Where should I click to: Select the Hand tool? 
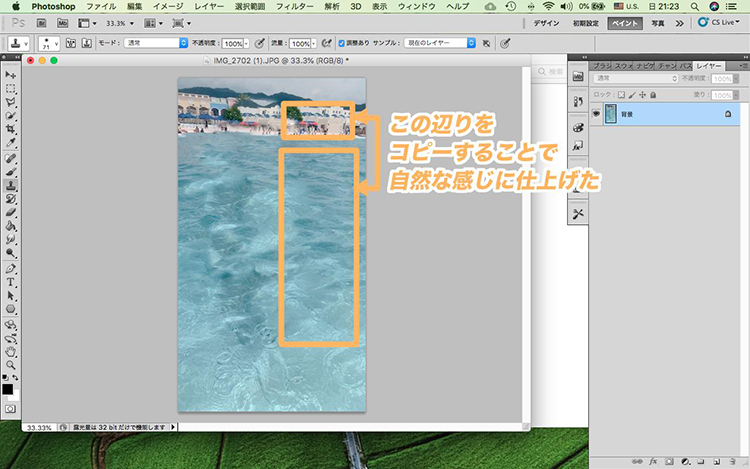[x=11, y=352]
